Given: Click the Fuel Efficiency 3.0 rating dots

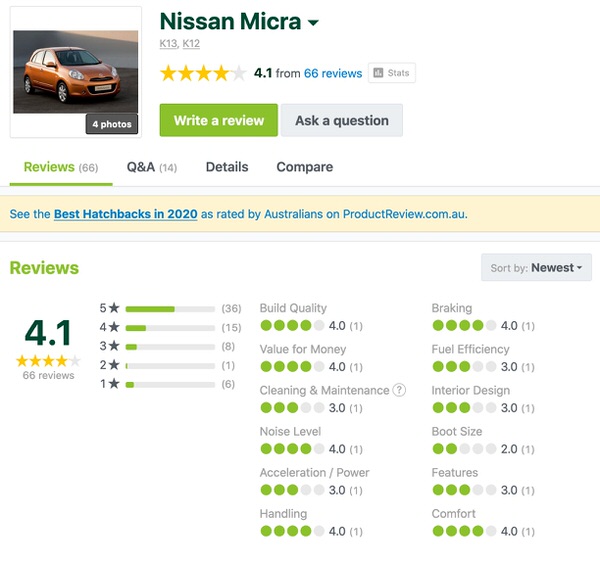Looking at the screenshot, I should [464, 367].
